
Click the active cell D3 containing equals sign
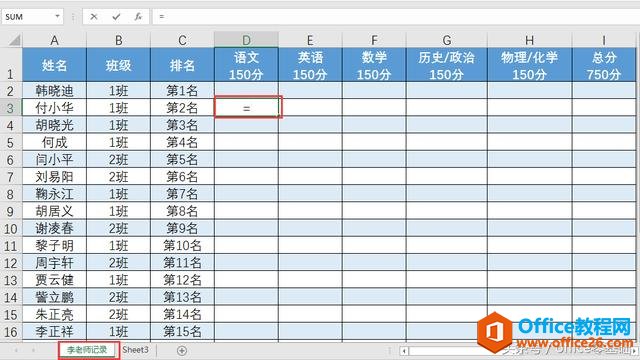pos(248,107)
